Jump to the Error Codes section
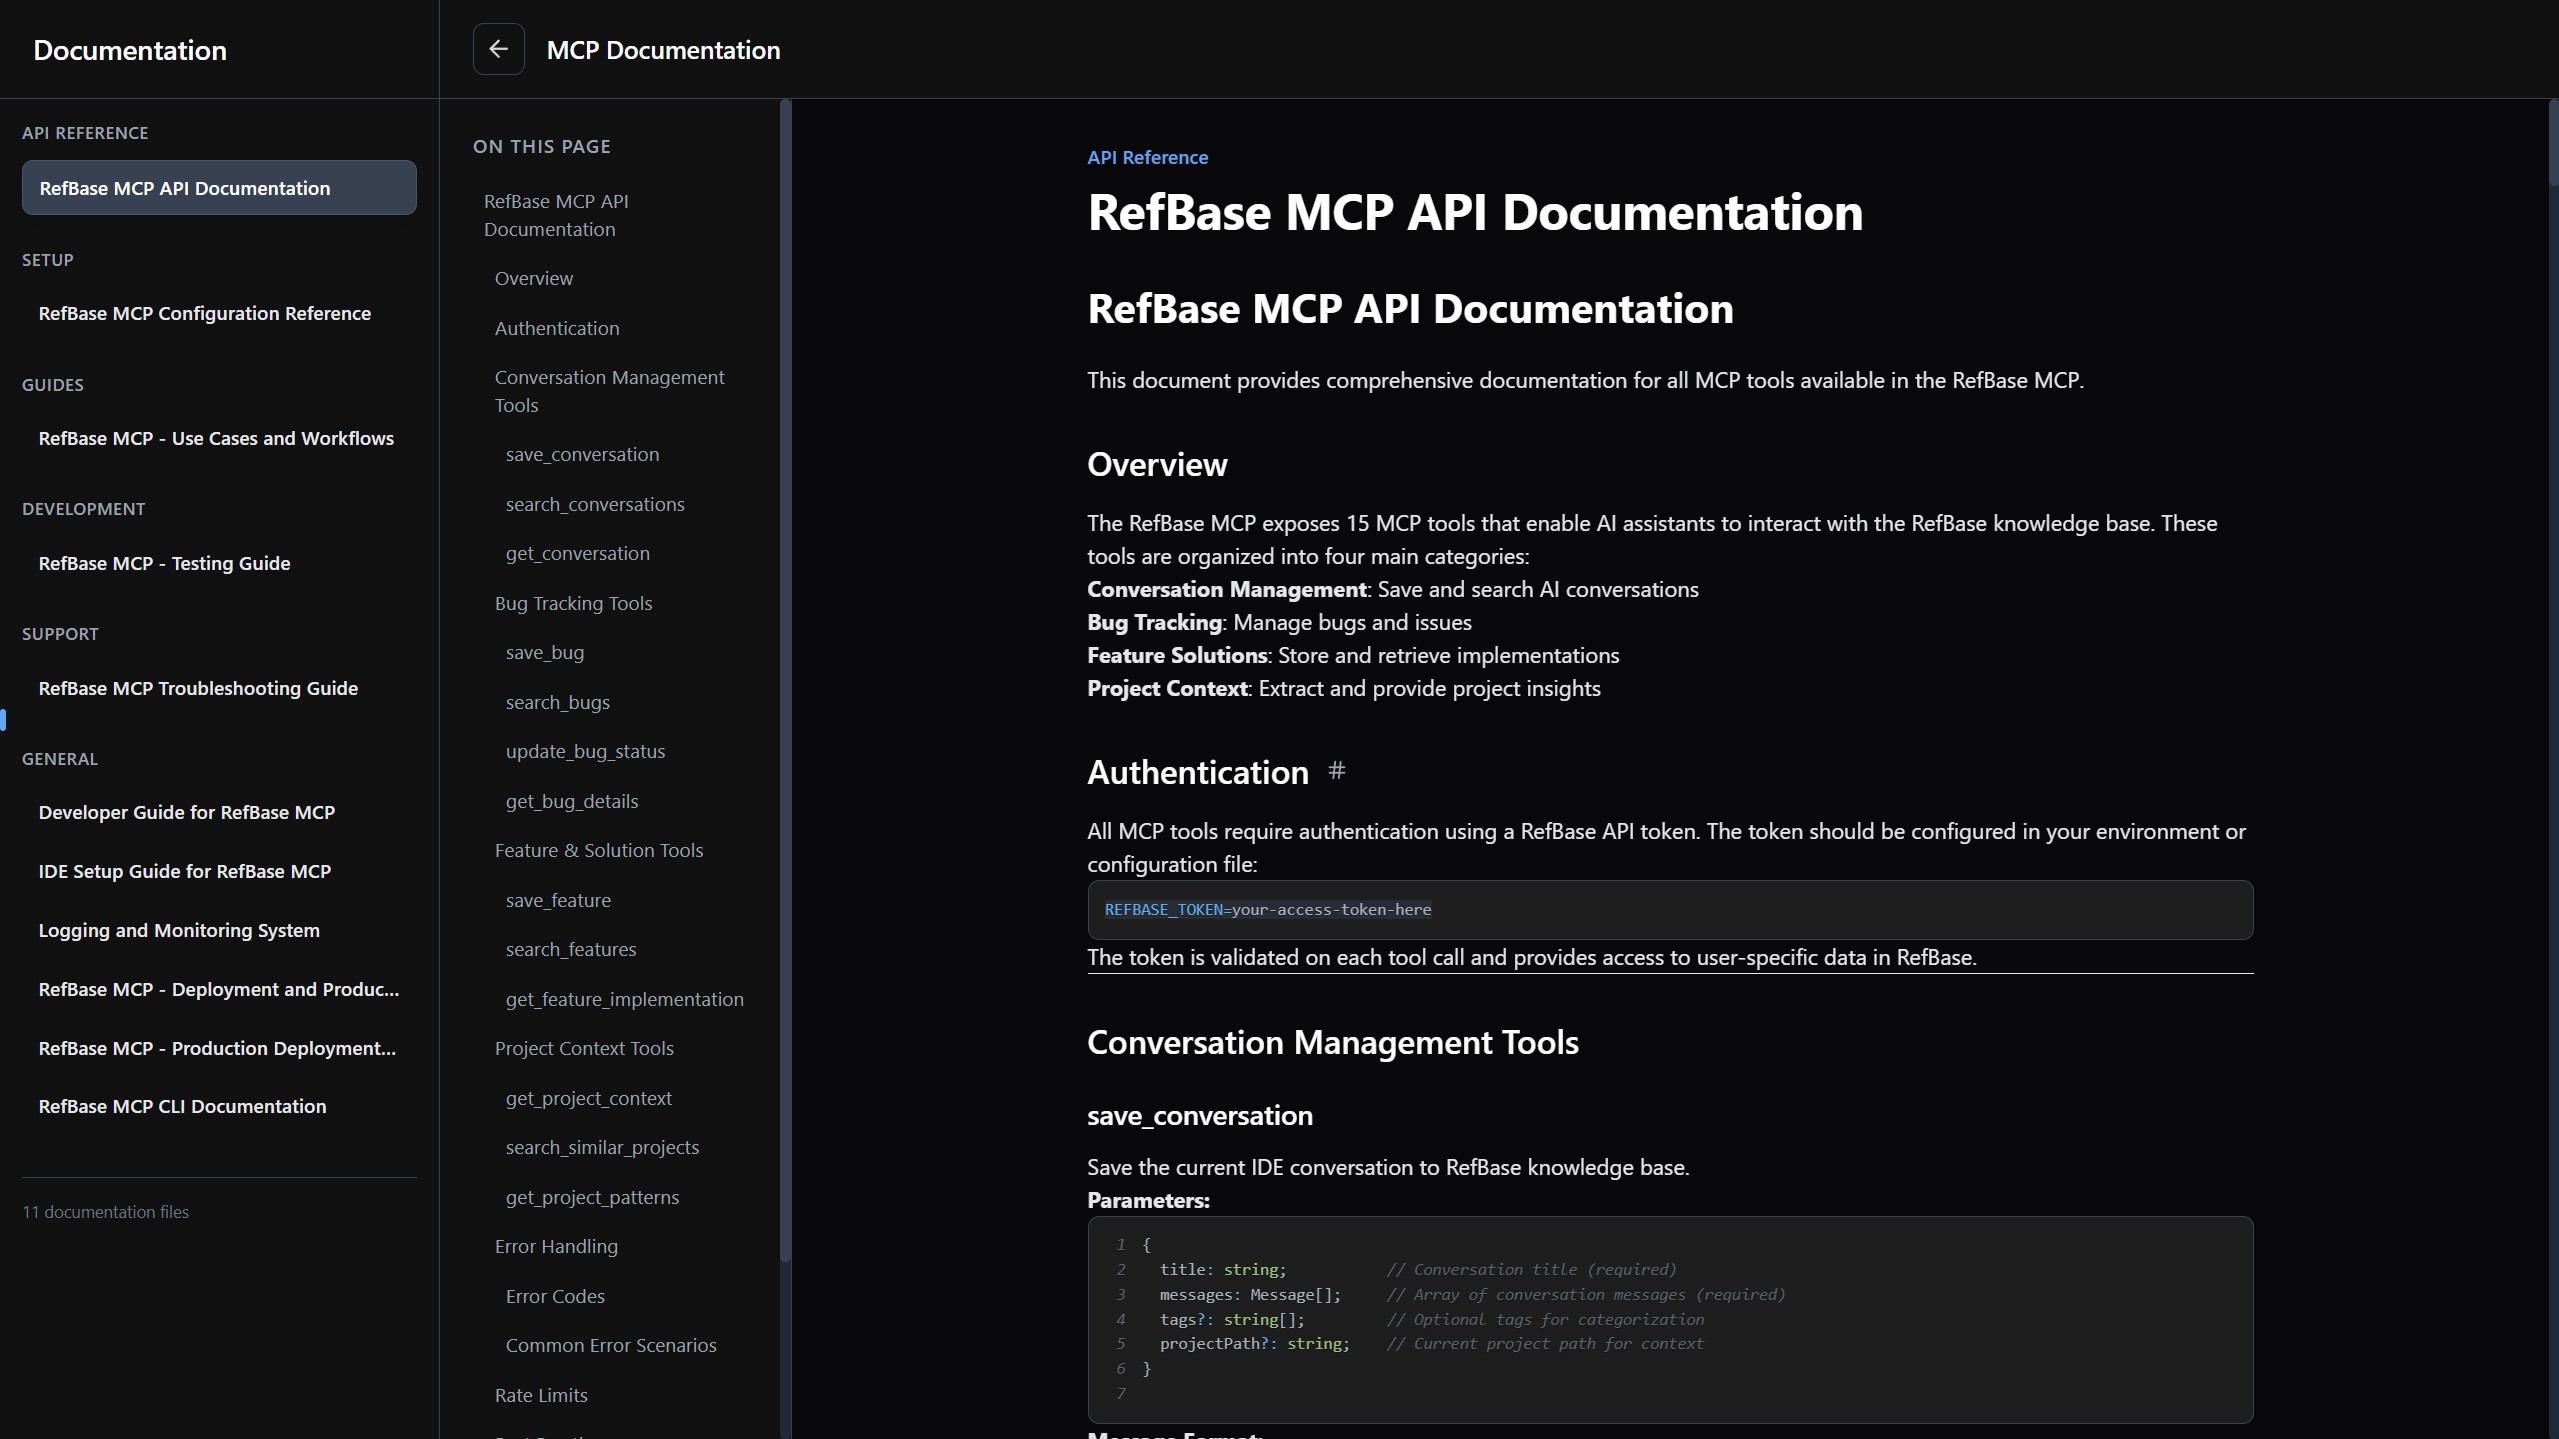The width and height of the screenshot is (2559, 1439). pos(555,1296)
